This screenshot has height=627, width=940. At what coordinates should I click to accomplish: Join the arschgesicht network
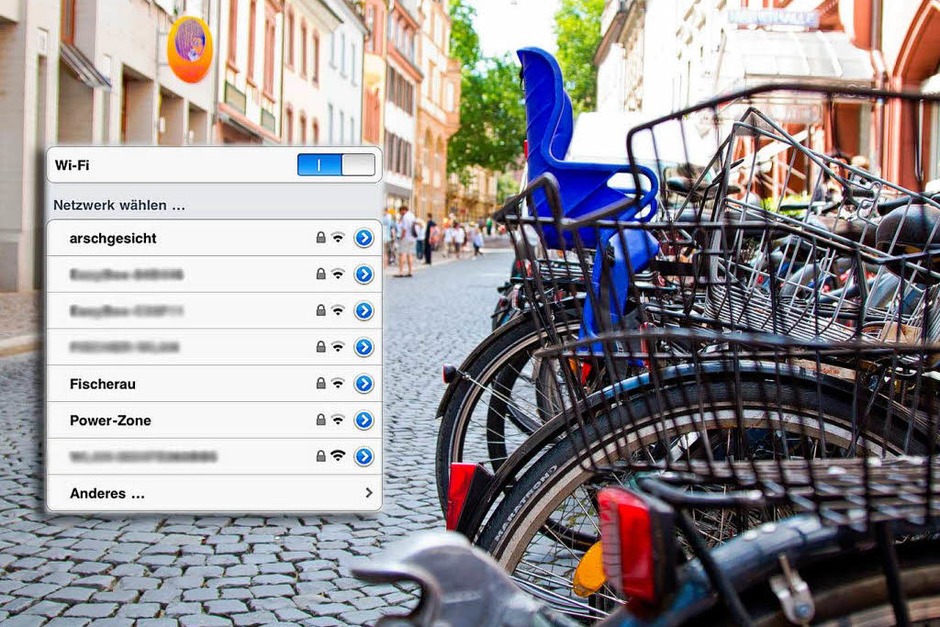pos(214,238)
